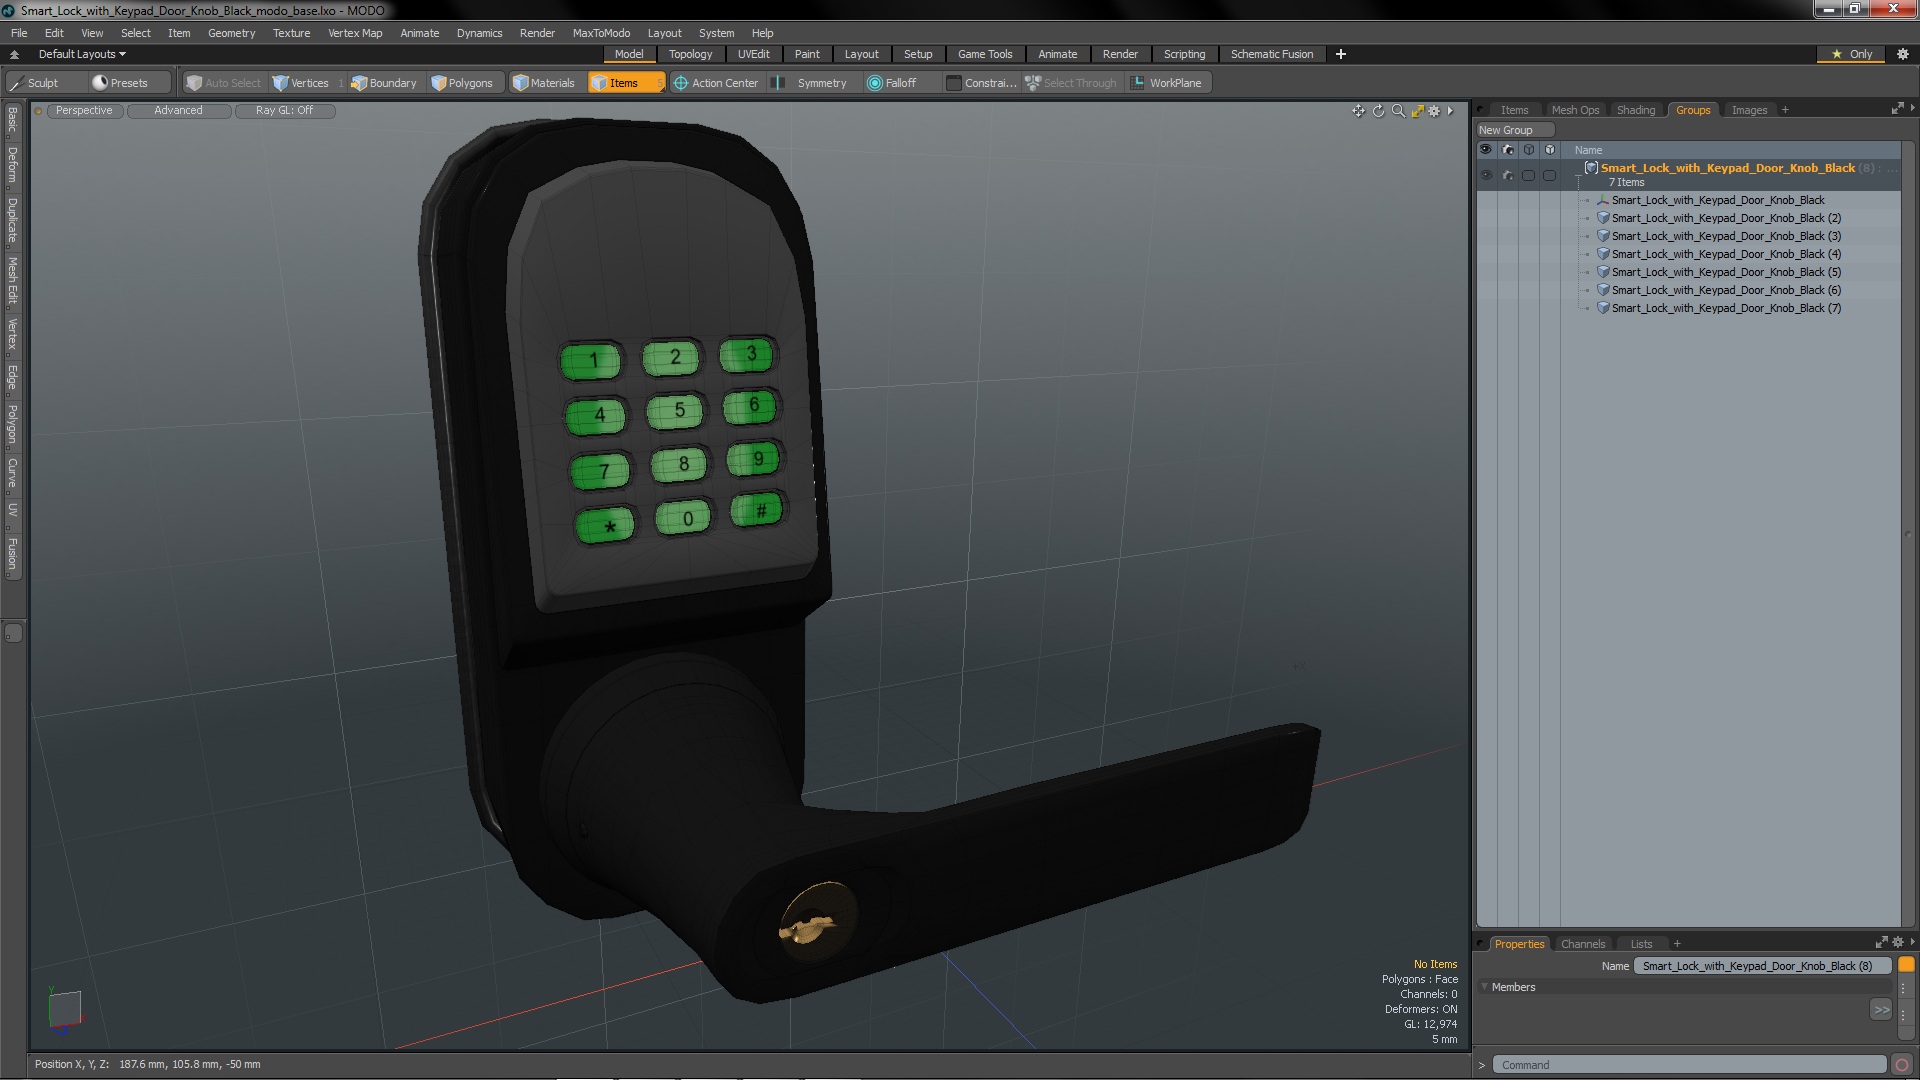The width and height of the screenshot is (1920, 1080).
Task: Toggle Select Through option
Action: click(x=1071, y=83)
